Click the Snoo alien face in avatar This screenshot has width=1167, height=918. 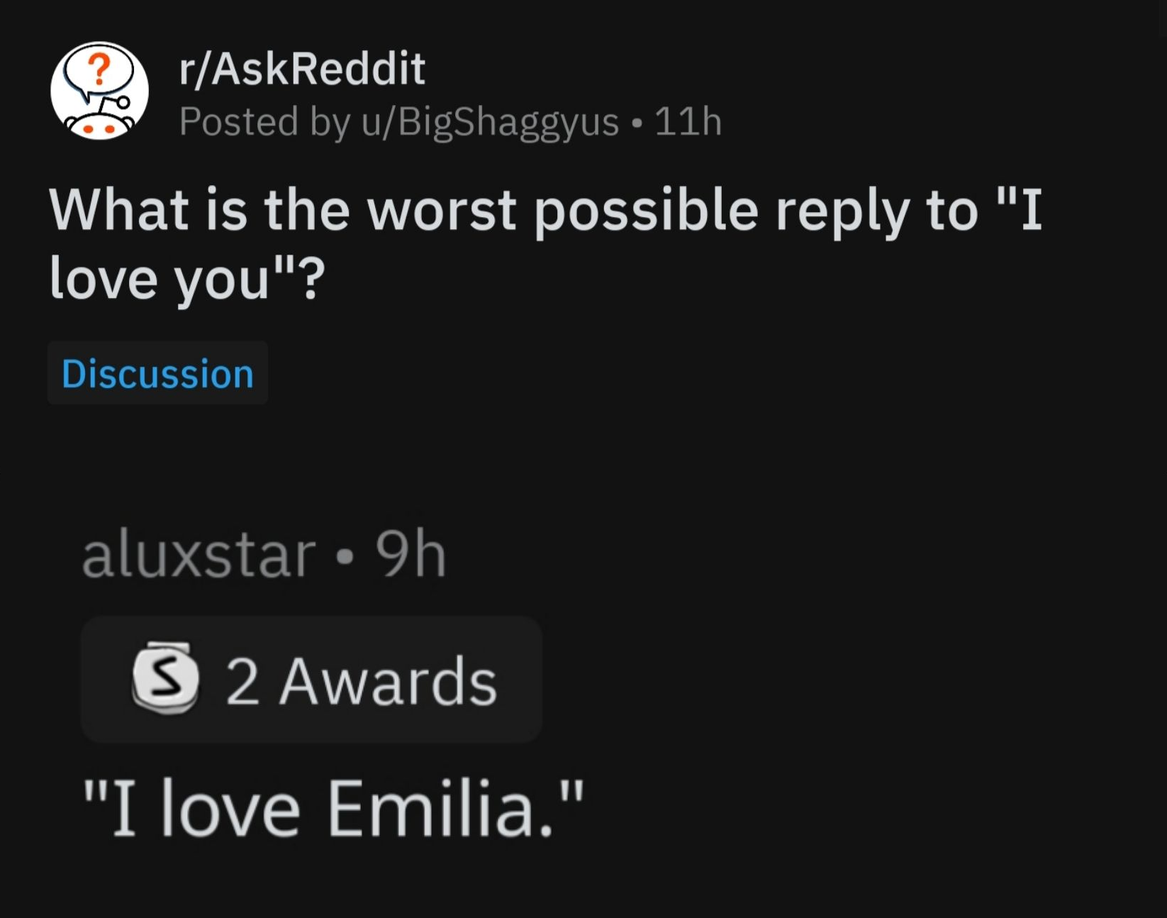99,124
